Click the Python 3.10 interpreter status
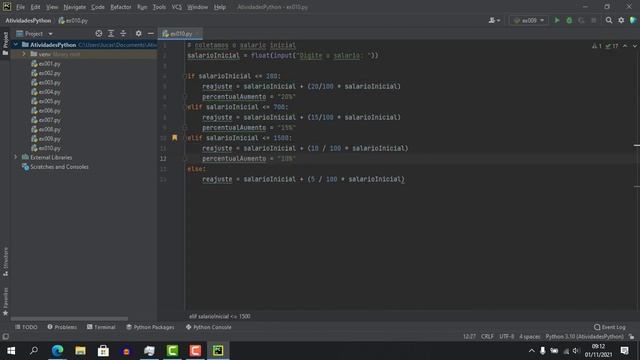Screen dimensions: 640x360 point(584,337)
